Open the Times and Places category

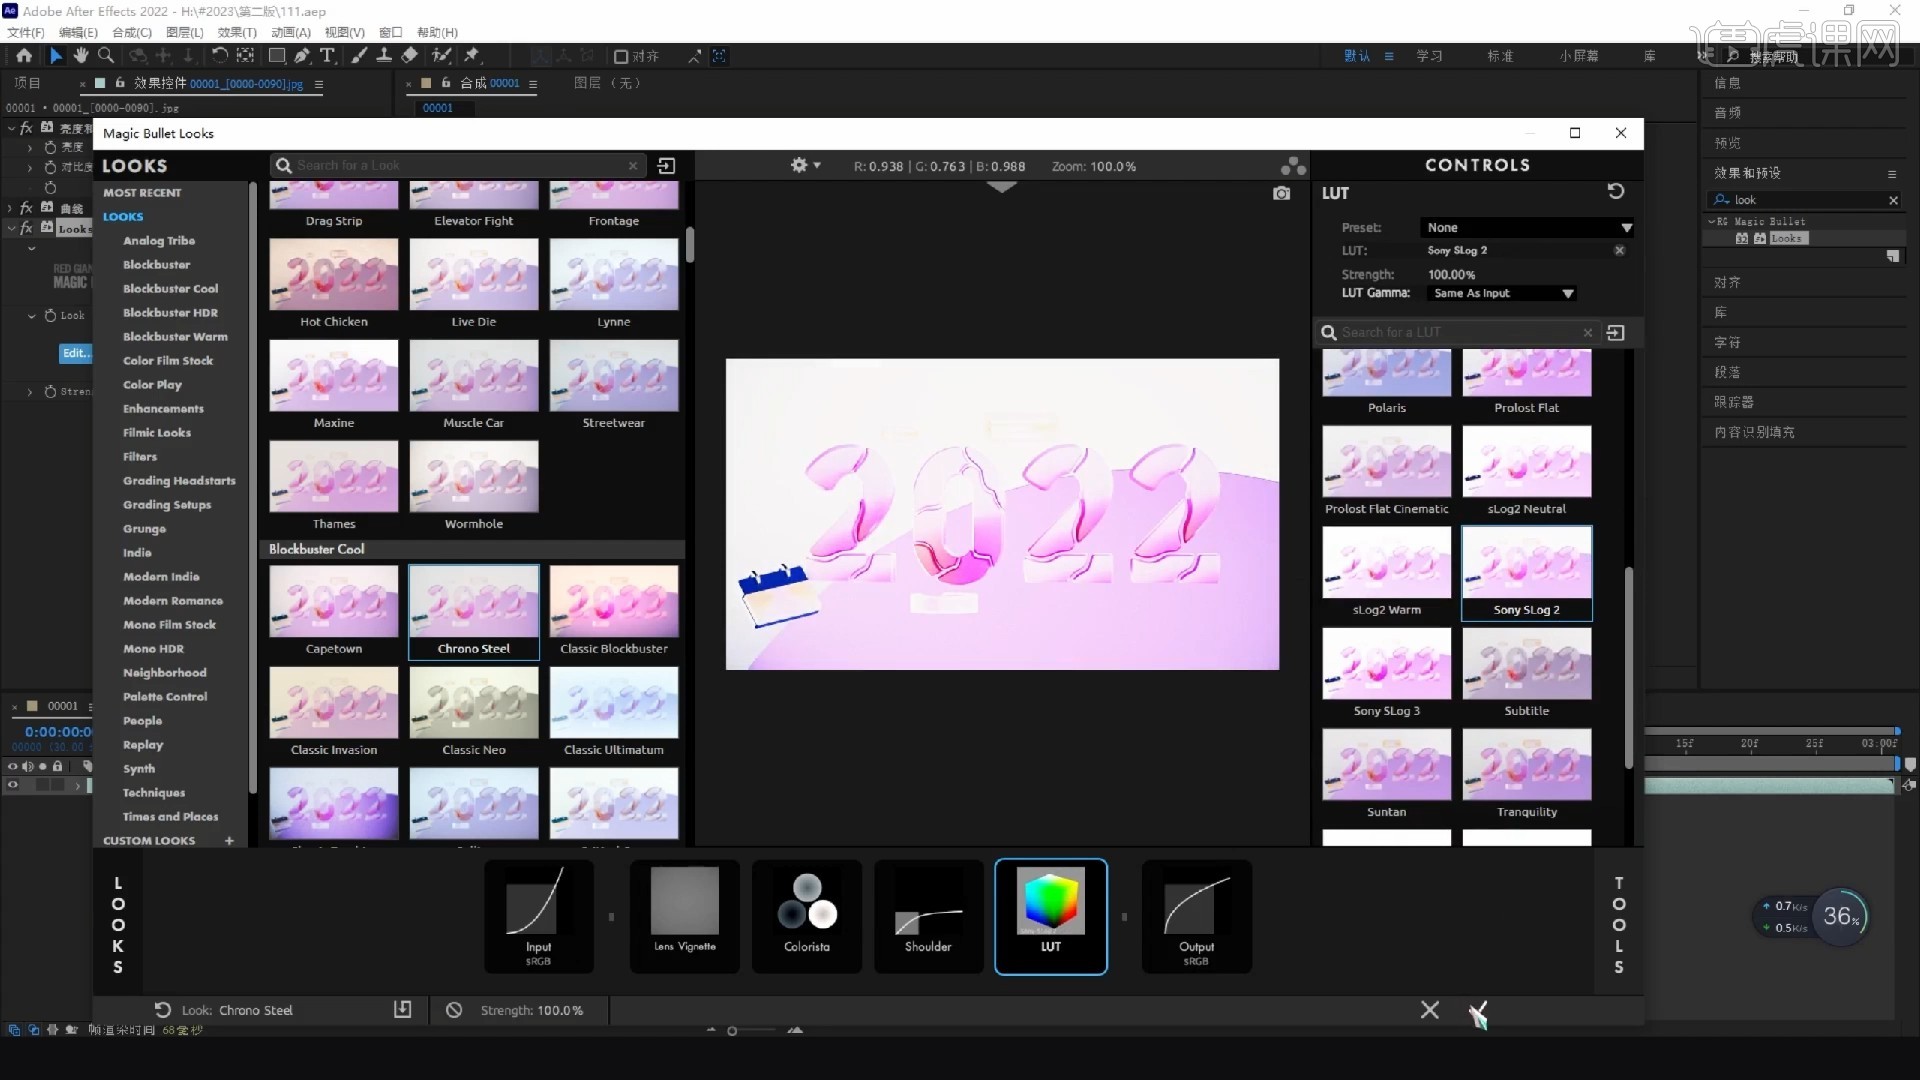(x=170, y=817)
